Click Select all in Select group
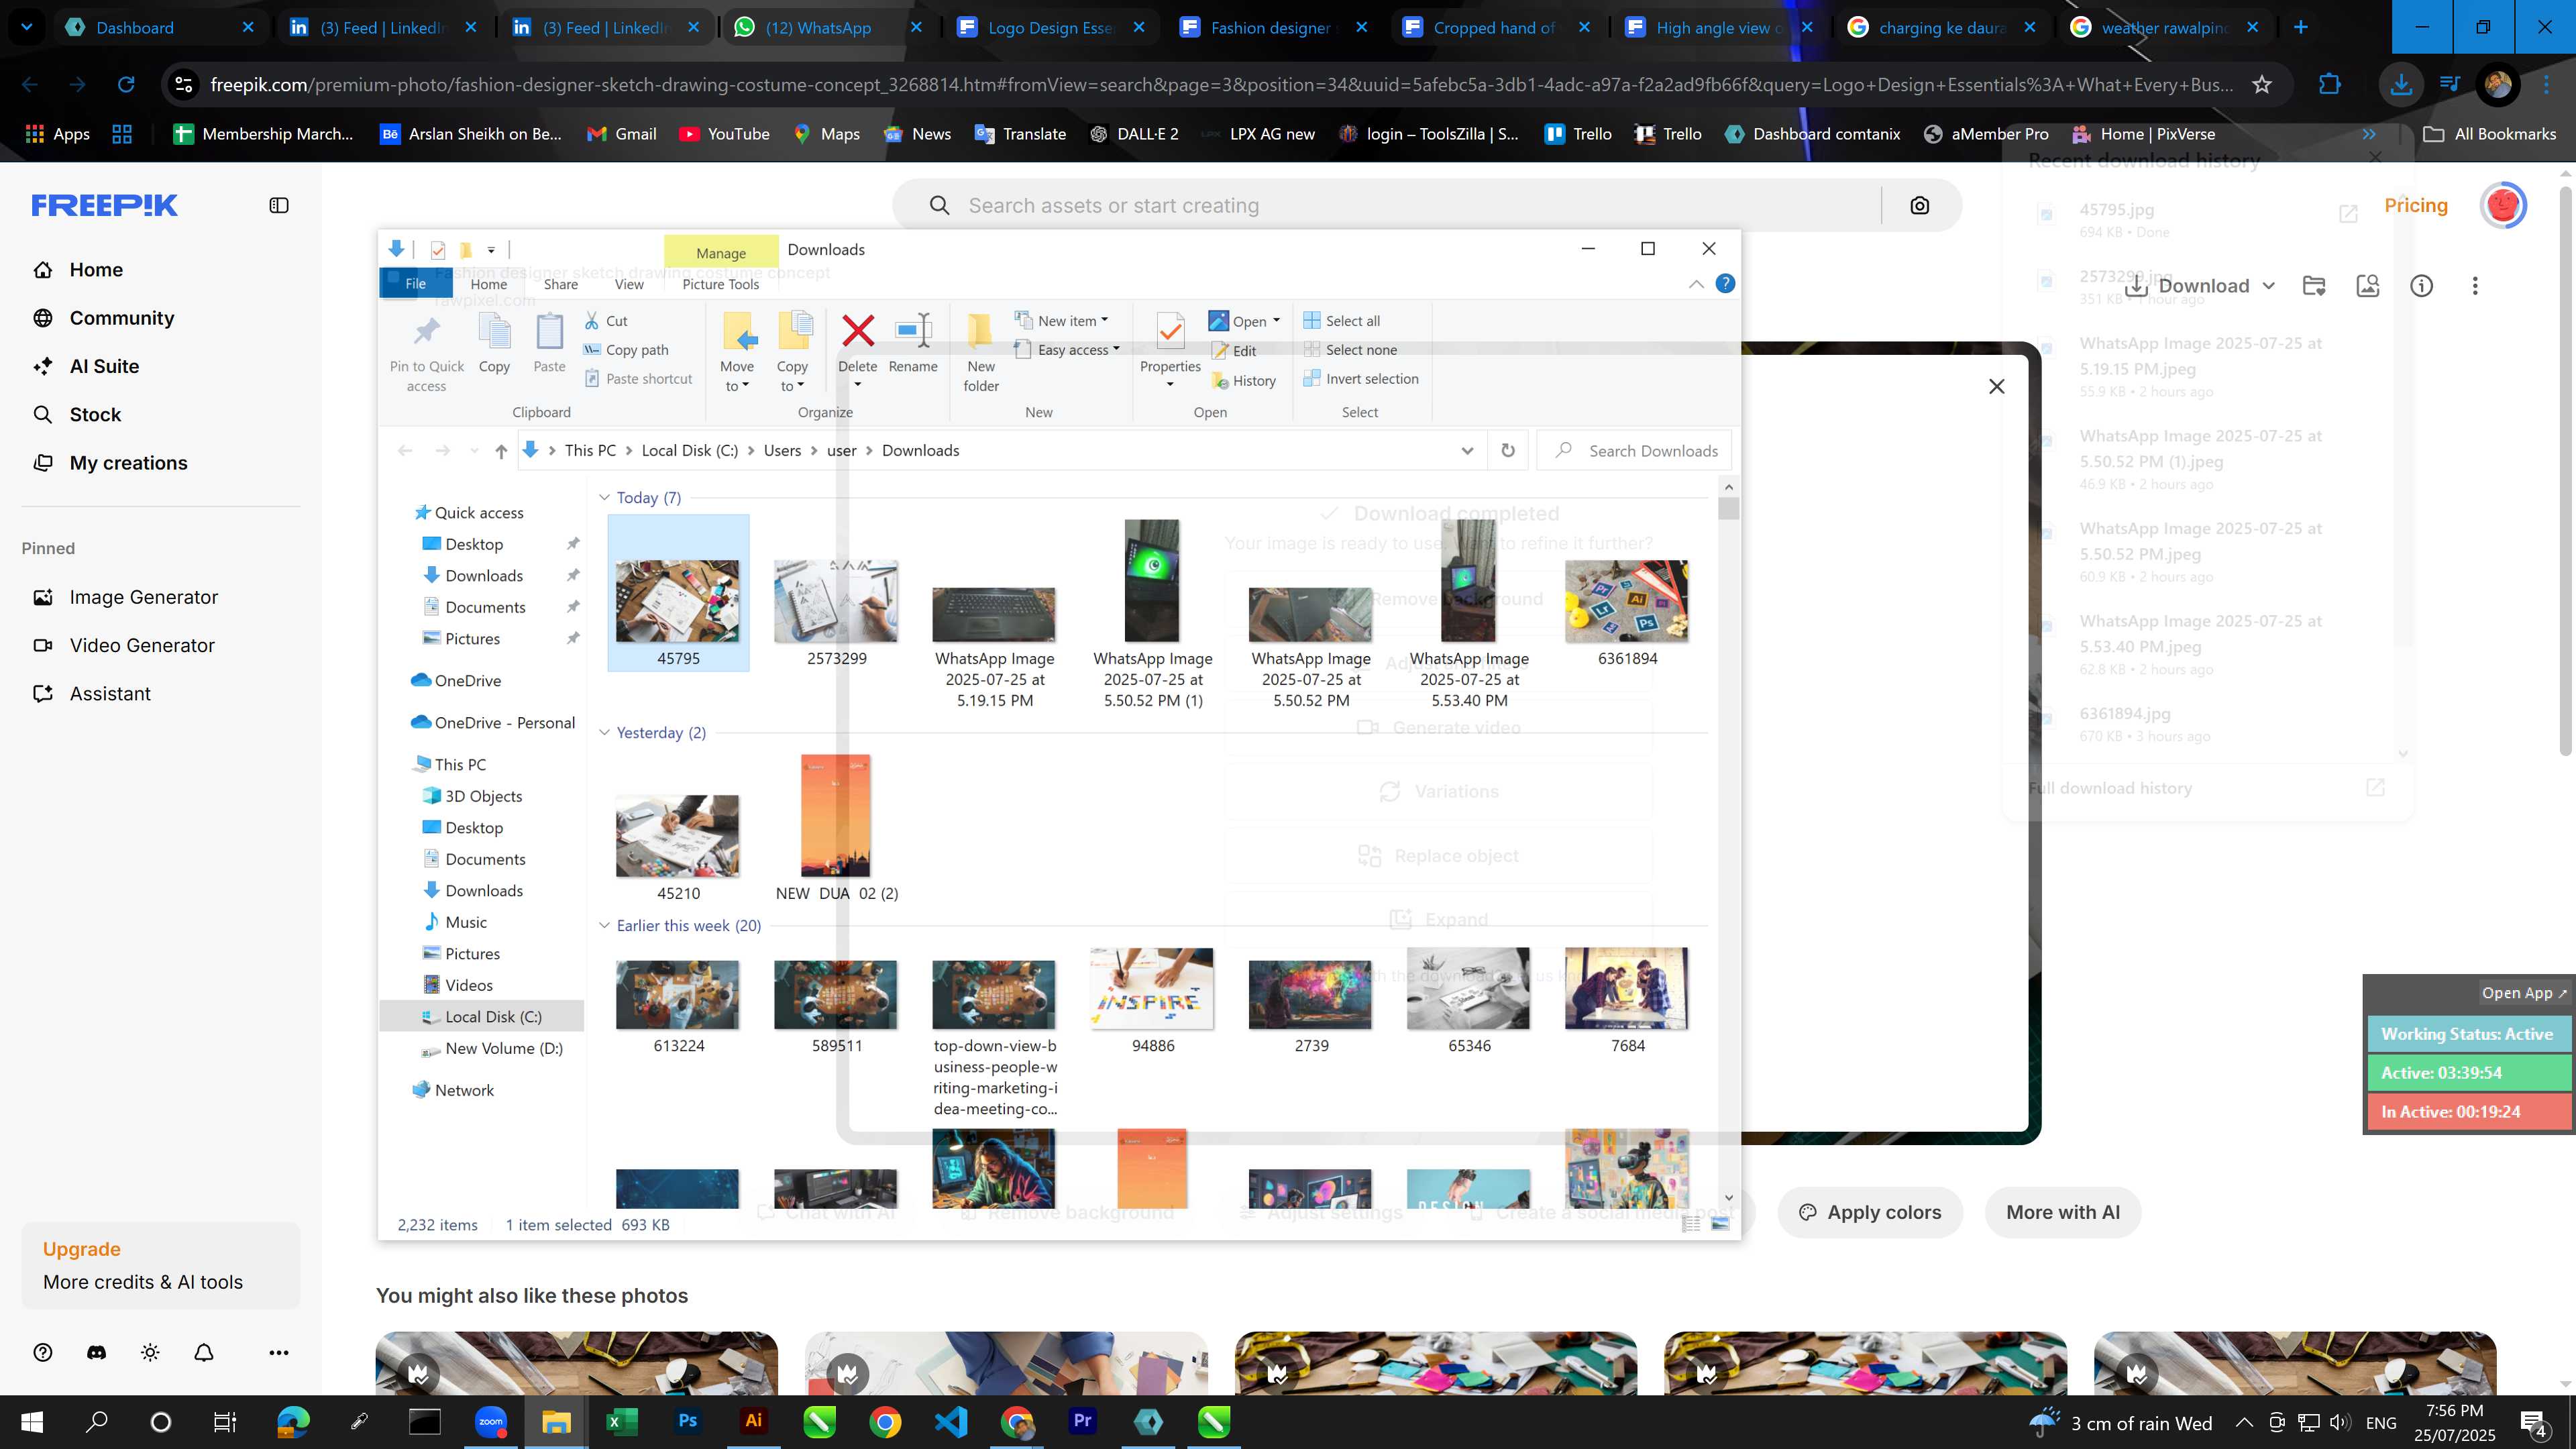The width and height of the screenshot is (2576, 1449). [x=1341, y=321]
